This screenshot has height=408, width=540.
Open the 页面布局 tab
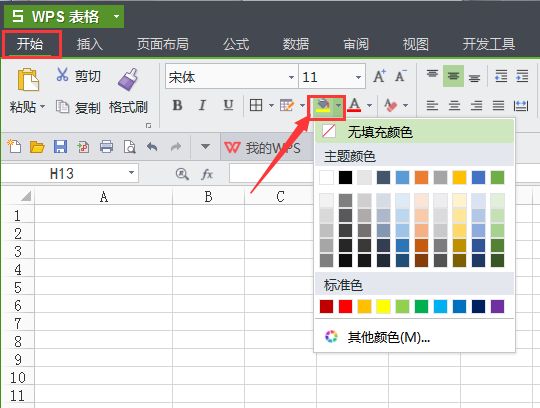[x=163, y=44]
